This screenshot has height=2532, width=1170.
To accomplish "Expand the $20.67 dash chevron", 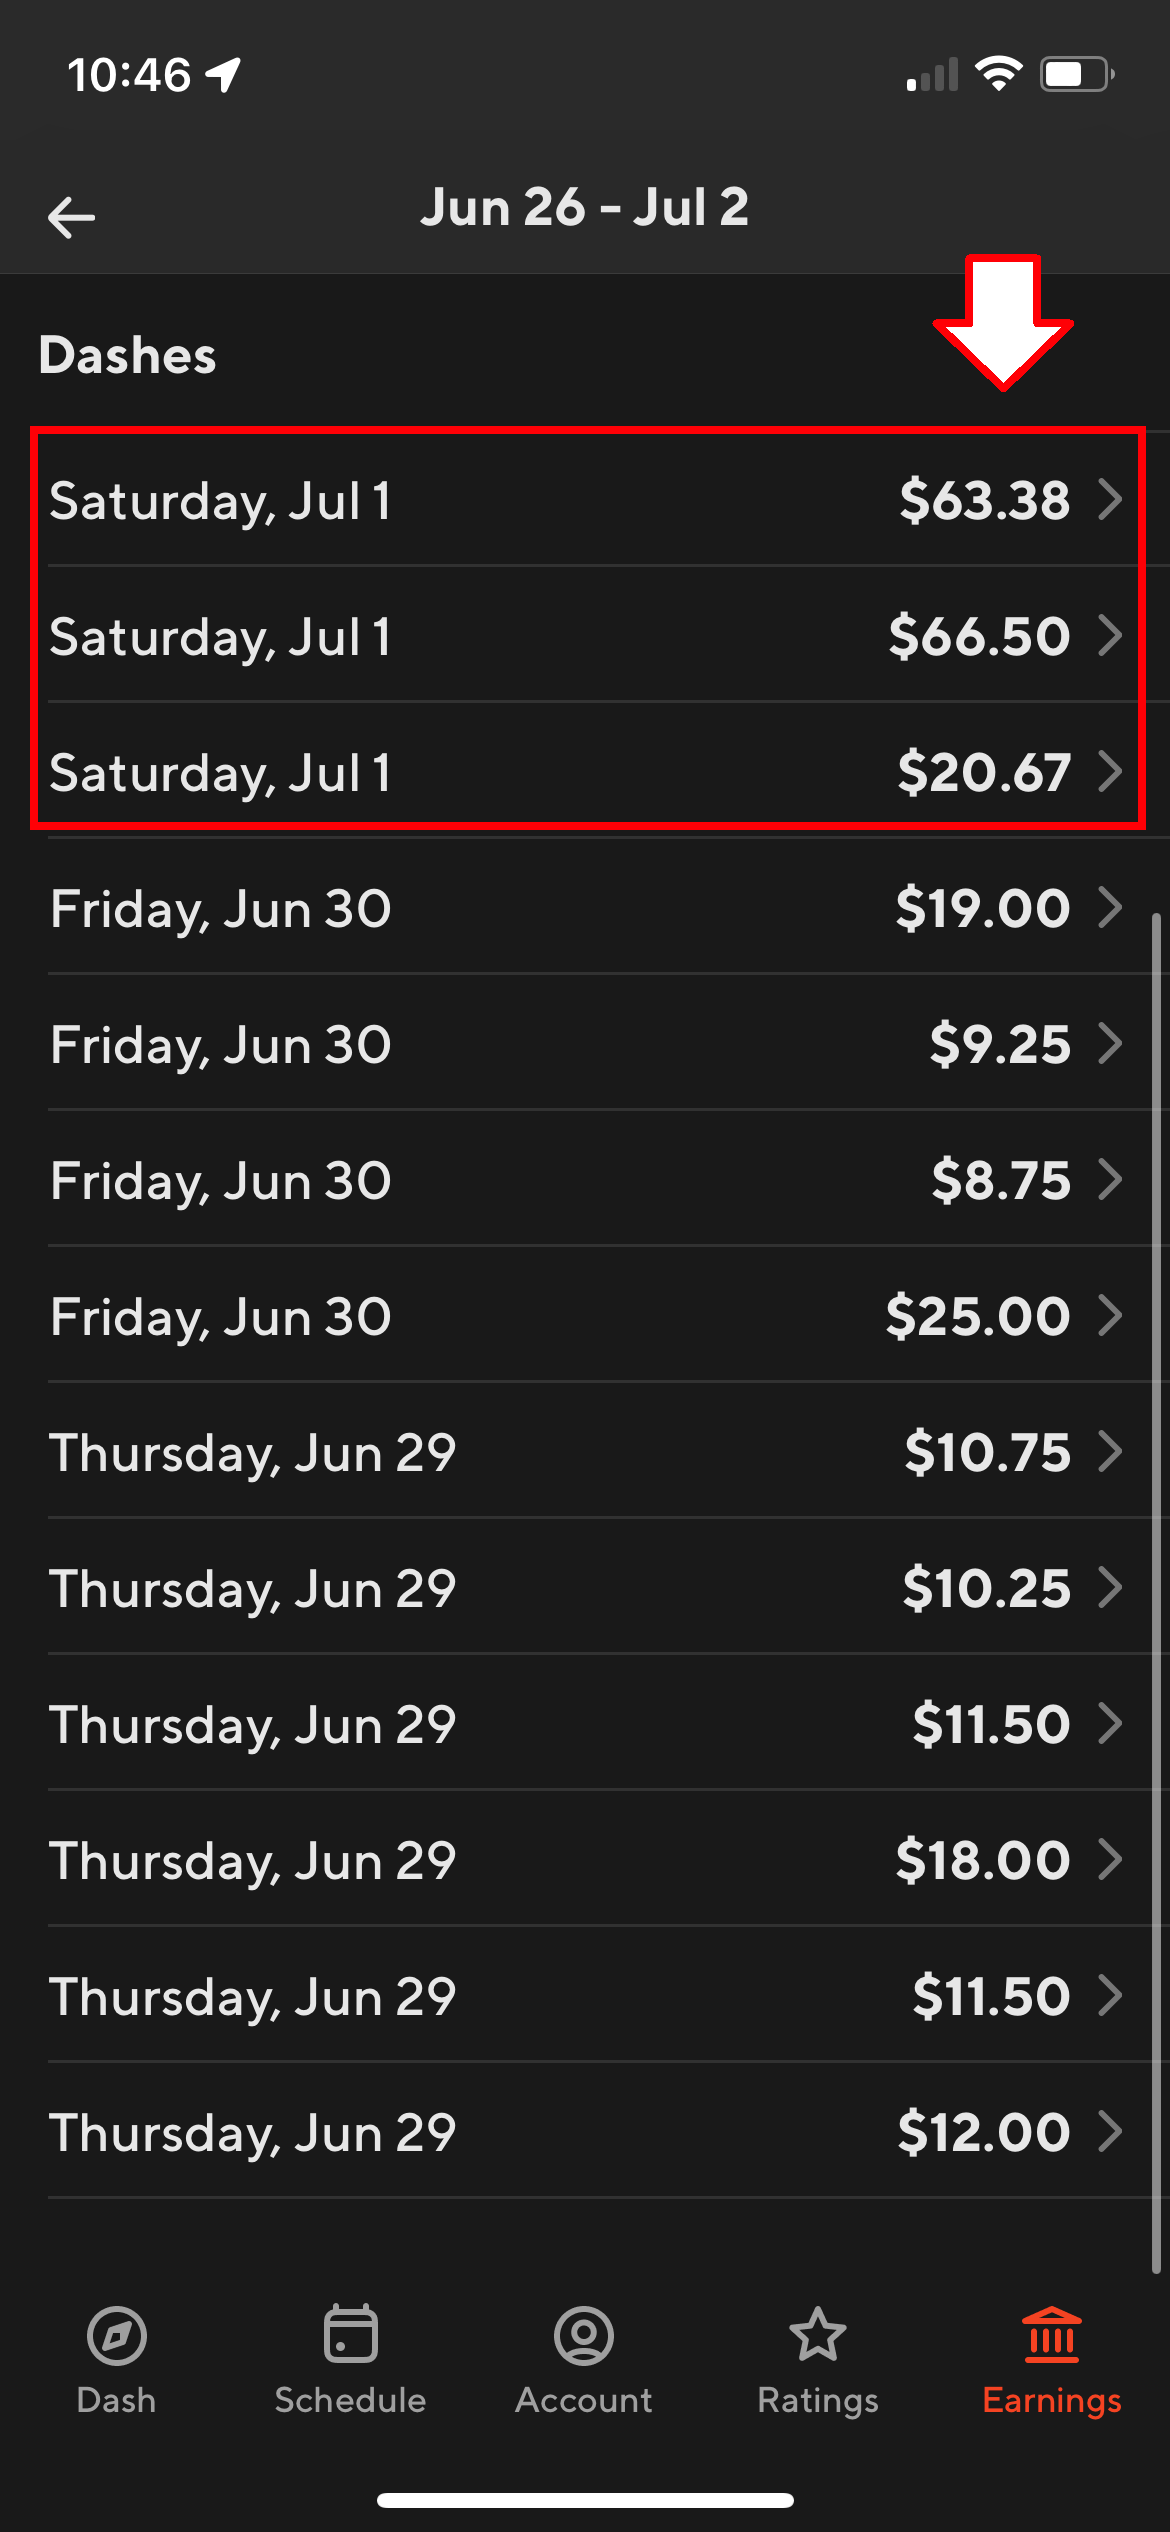I will (1110, 771).
